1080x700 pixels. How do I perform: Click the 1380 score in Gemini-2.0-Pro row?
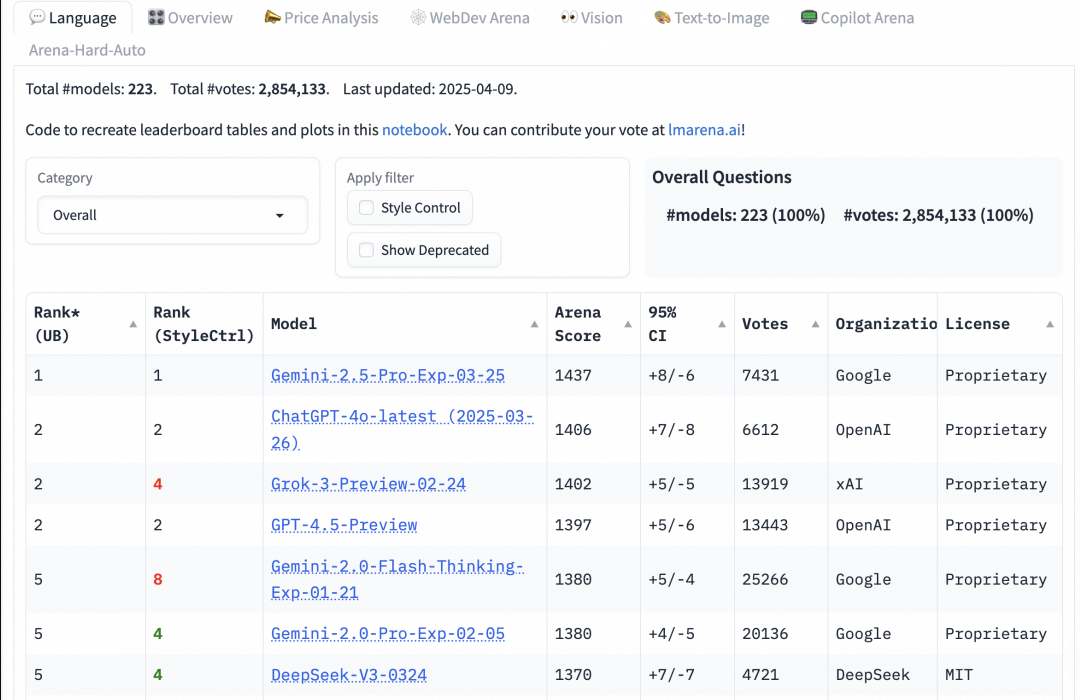[573, 634]
